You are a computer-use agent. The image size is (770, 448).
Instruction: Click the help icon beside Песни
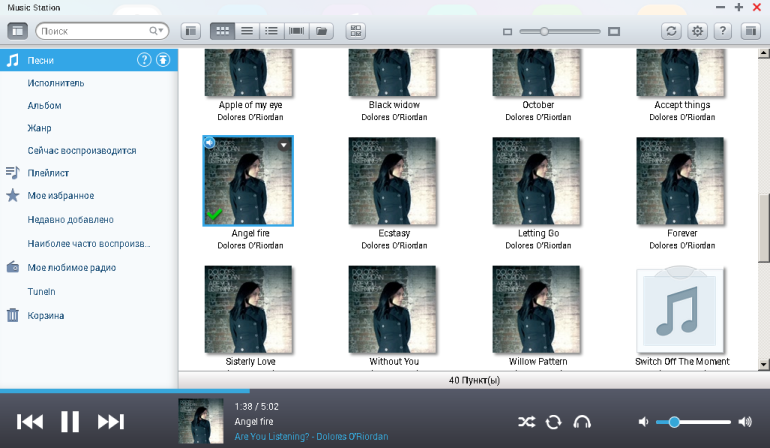tap(144, 60)
